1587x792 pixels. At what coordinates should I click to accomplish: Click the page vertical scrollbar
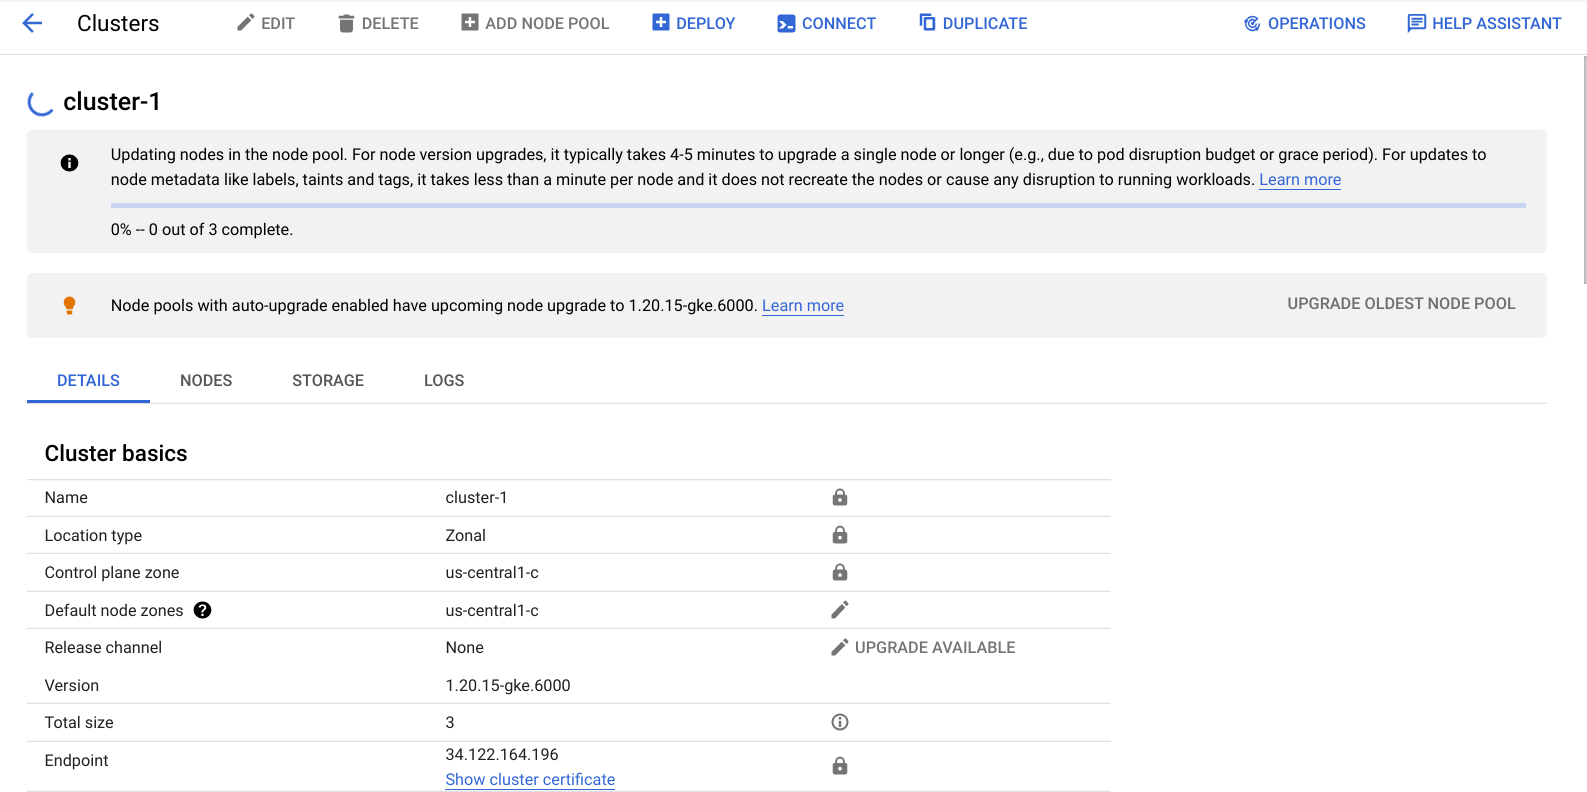click(x=1583, y=170)
